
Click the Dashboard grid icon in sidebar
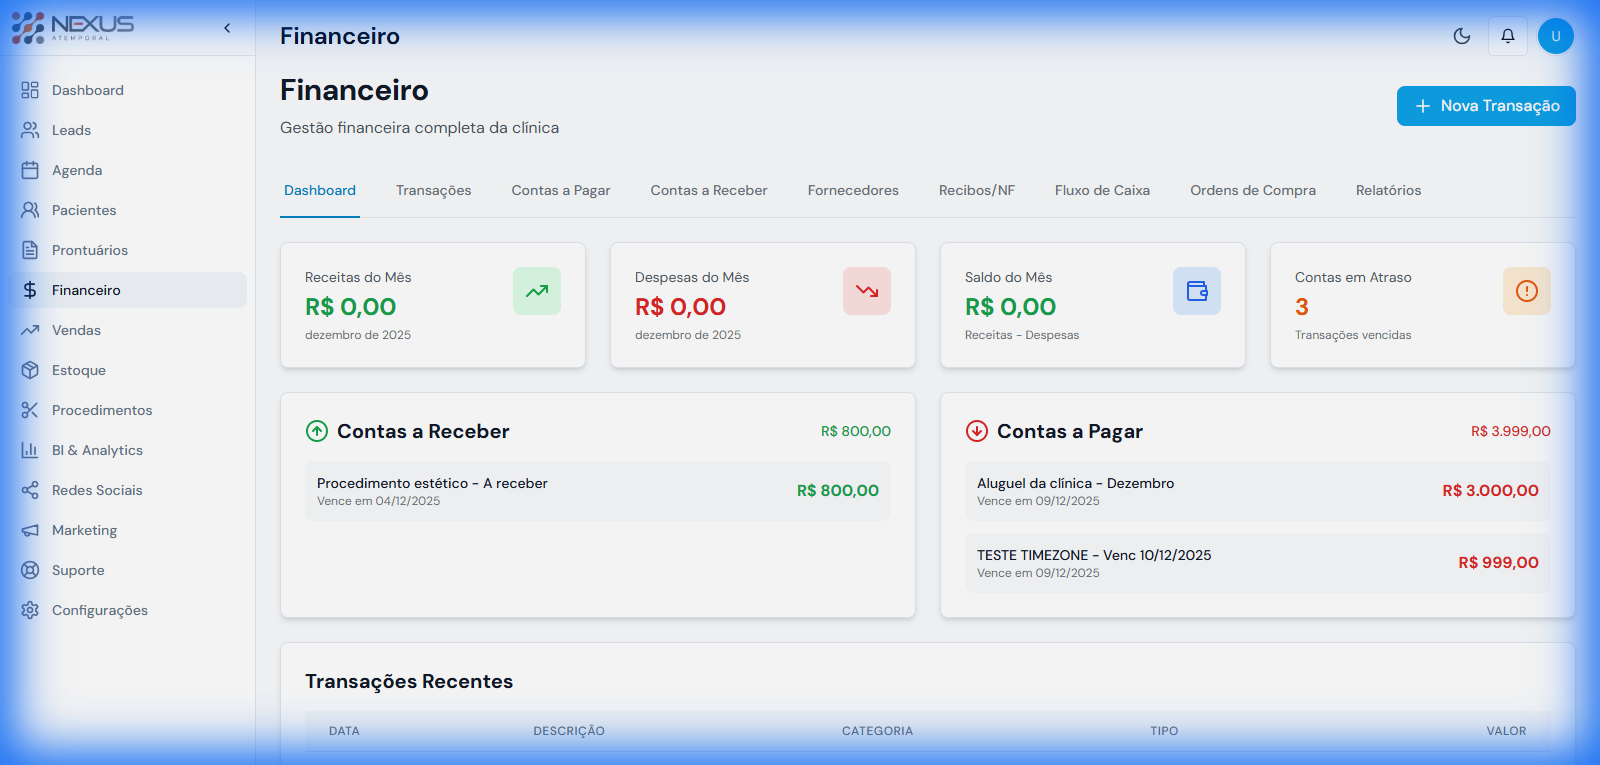[30, 90]
